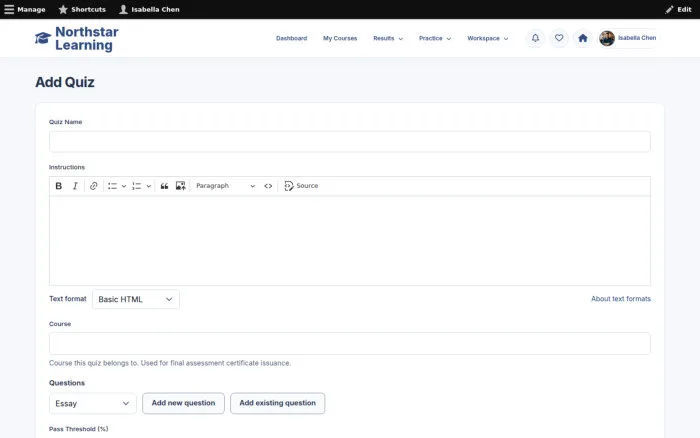Click Add new question button

pyautogui.click(x=183, y=403)
